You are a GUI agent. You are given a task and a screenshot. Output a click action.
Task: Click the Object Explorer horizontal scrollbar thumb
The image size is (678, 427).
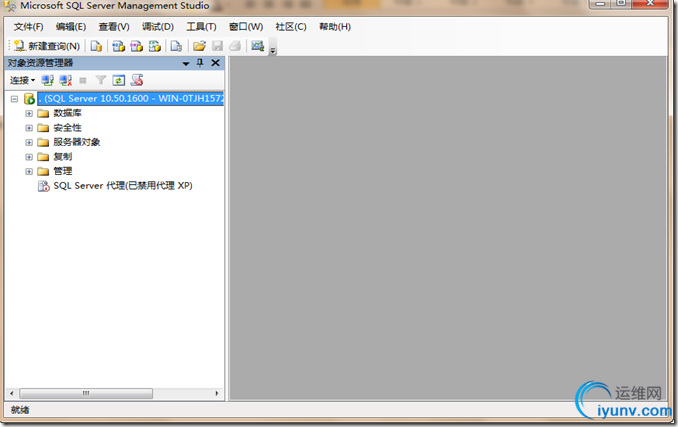click(86, 394)
